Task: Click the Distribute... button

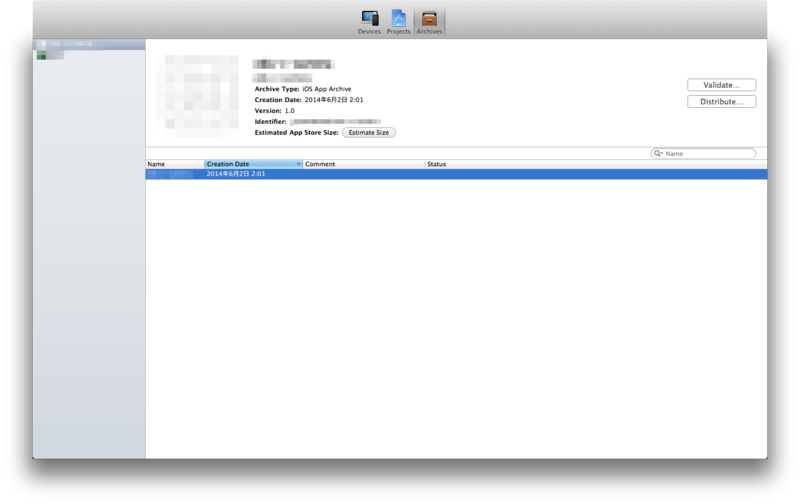Action: click(x=721, y=102)
